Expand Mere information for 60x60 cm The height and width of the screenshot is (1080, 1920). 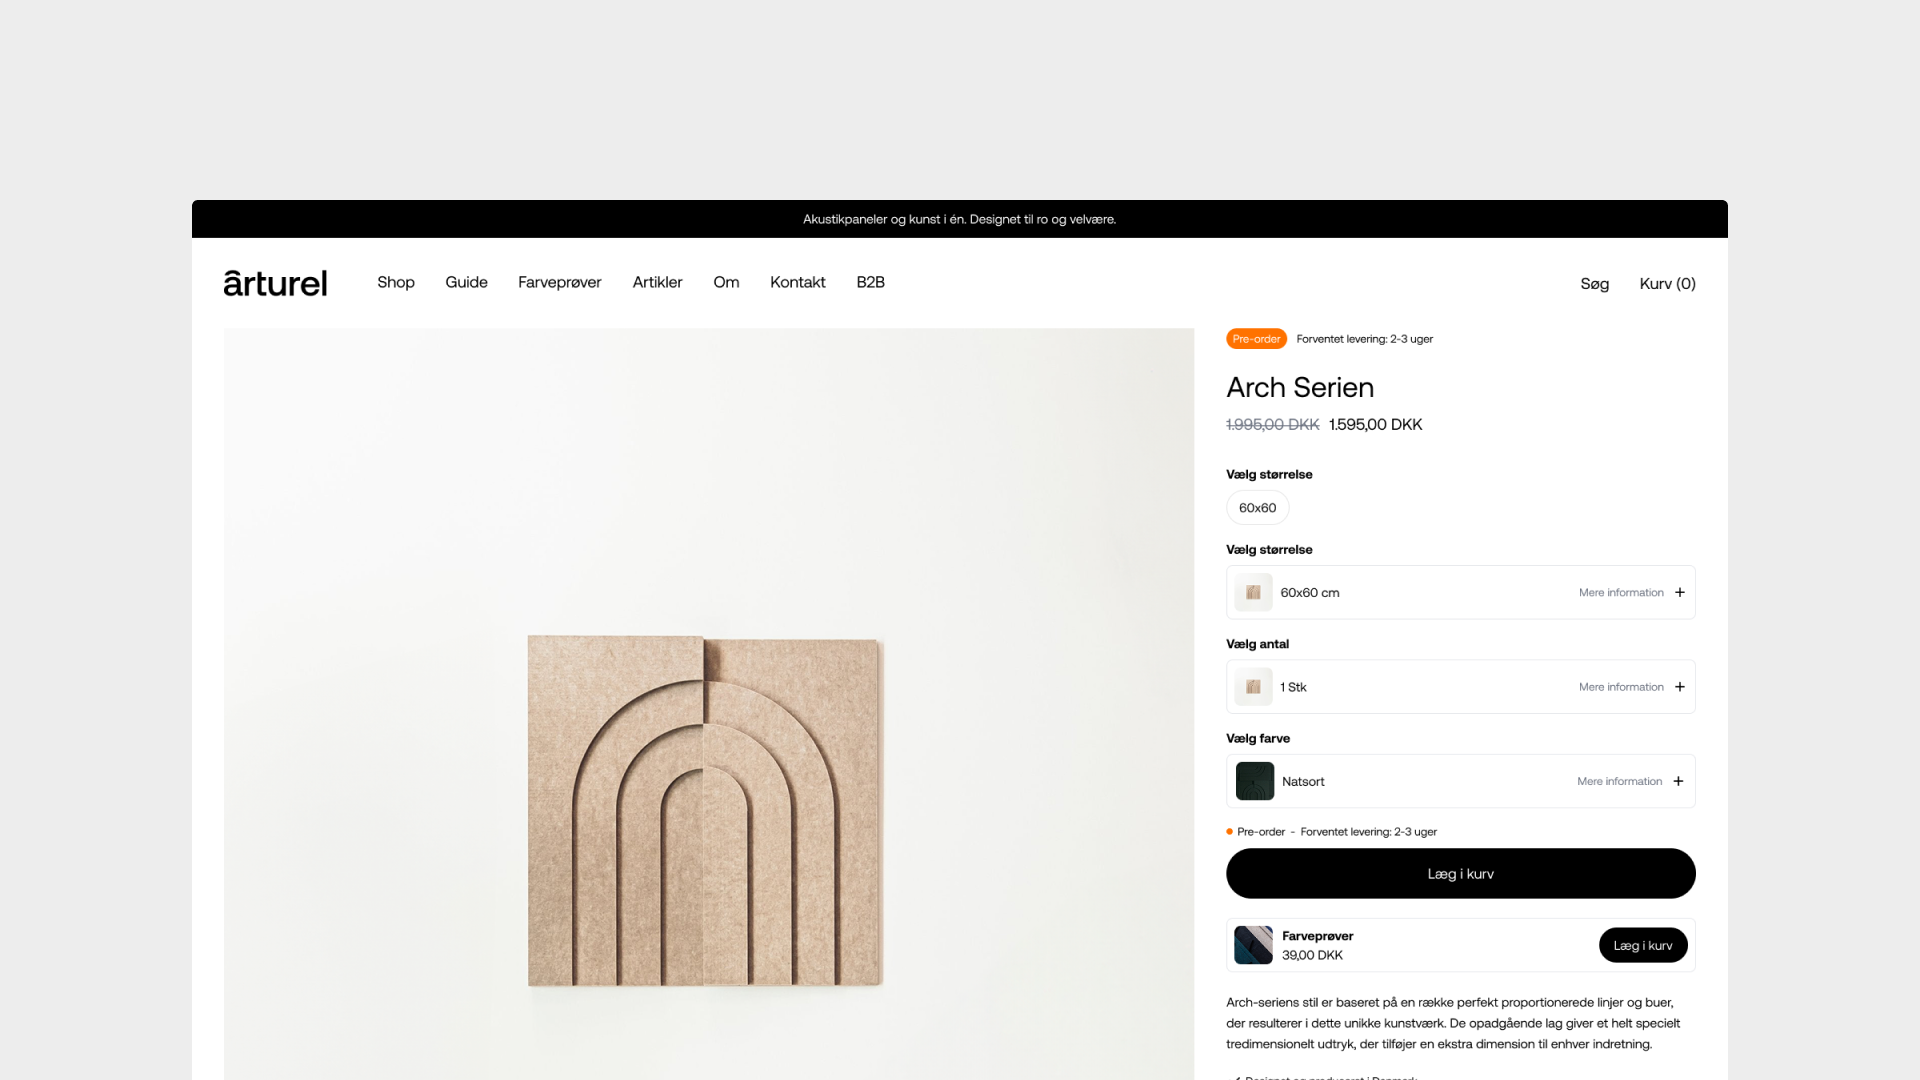1621,592
